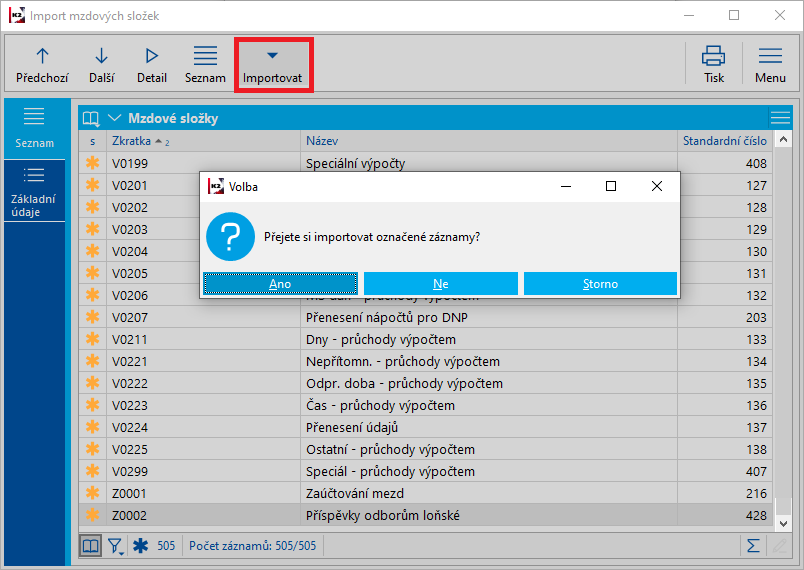The image size is (804, 570).
Task: Click the Čas - průchody výpočtem cell
Action: (489, 405)
